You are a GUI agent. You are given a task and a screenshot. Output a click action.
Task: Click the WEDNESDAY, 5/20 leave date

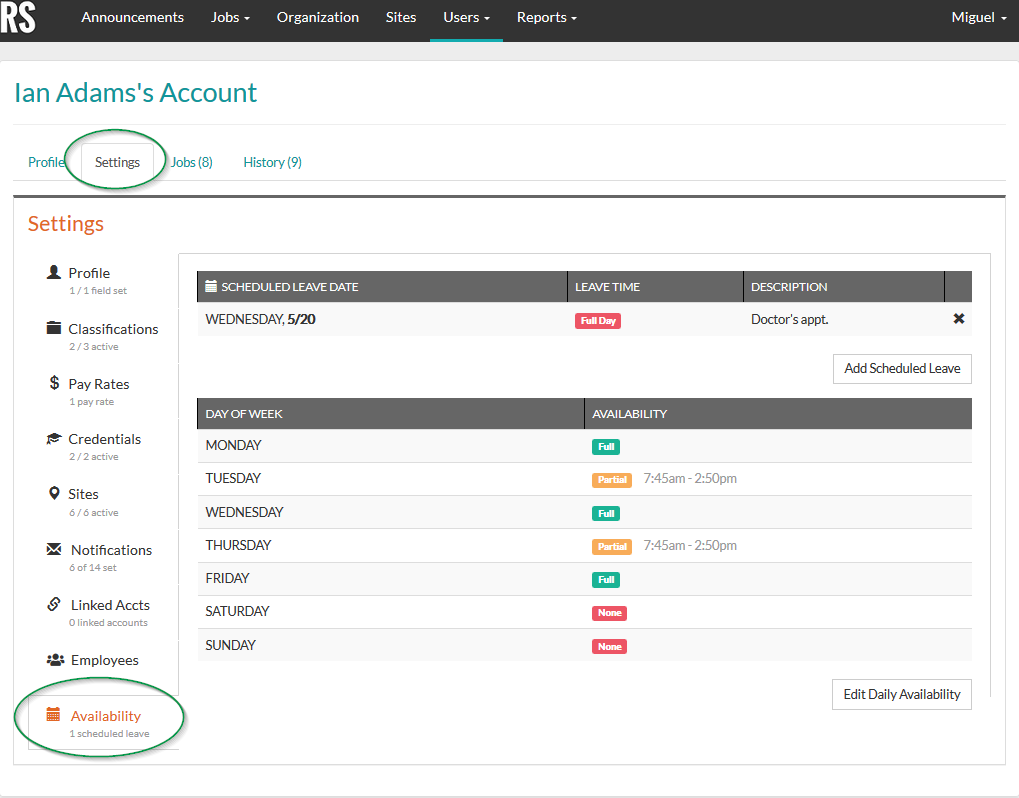pos(261,319)
